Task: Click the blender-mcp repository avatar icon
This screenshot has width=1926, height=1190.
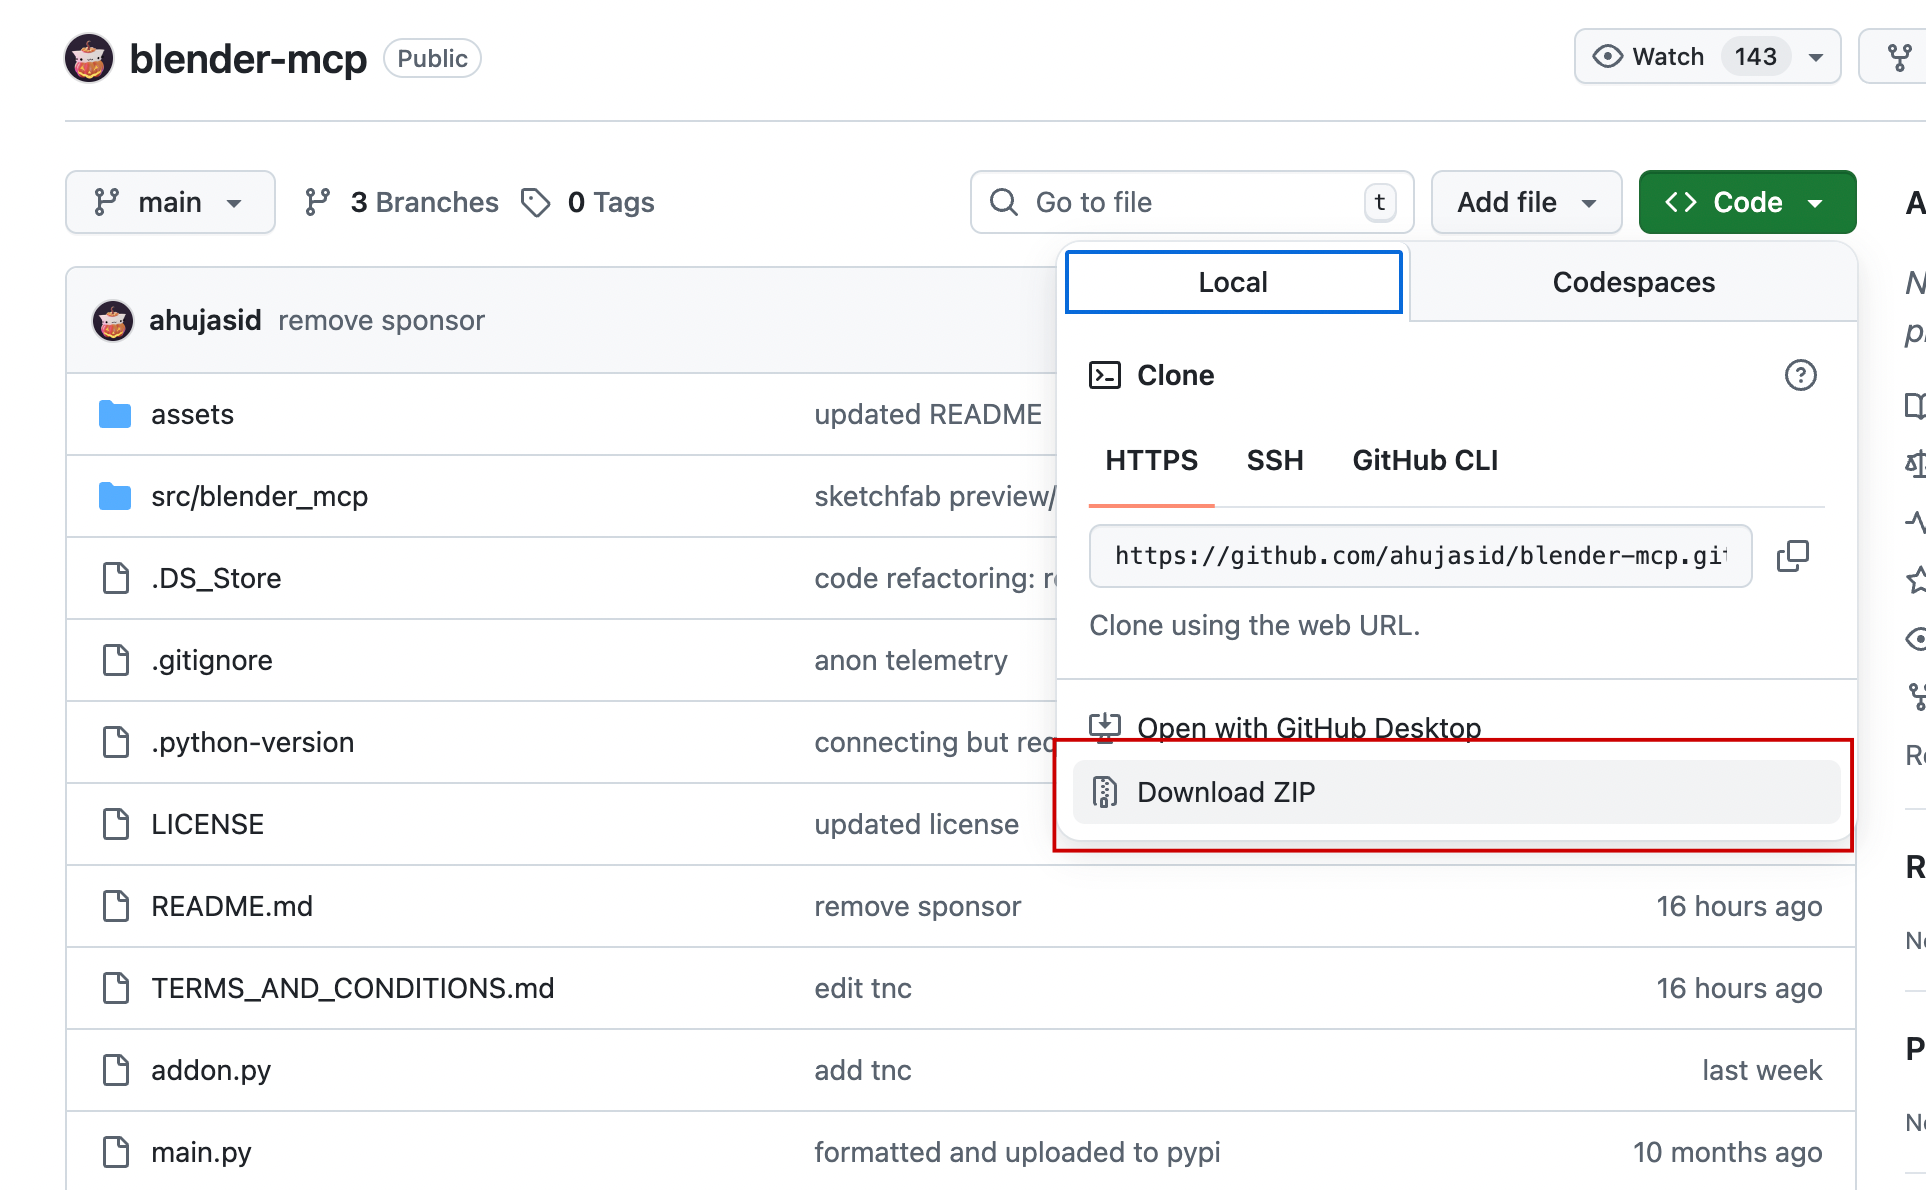Action: [x=89, y=58]
